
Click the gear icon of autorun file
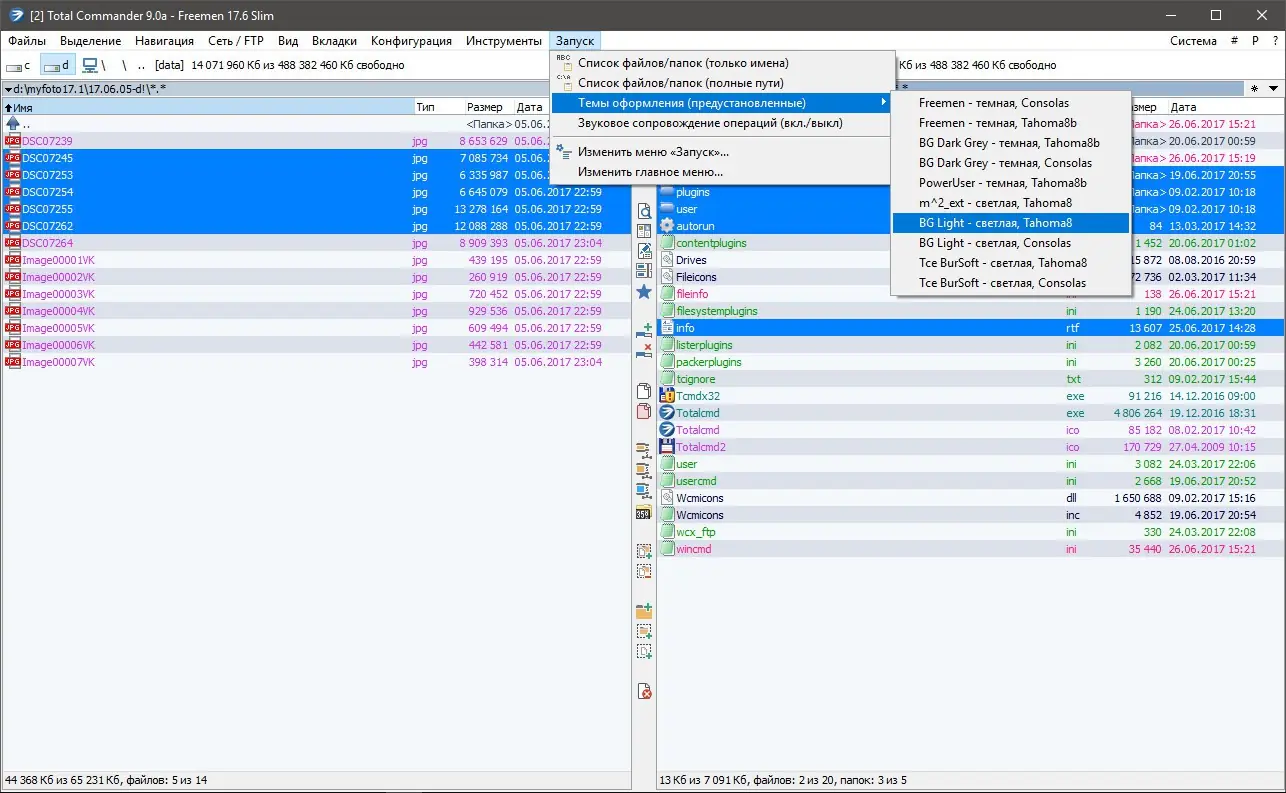point(668,226)
